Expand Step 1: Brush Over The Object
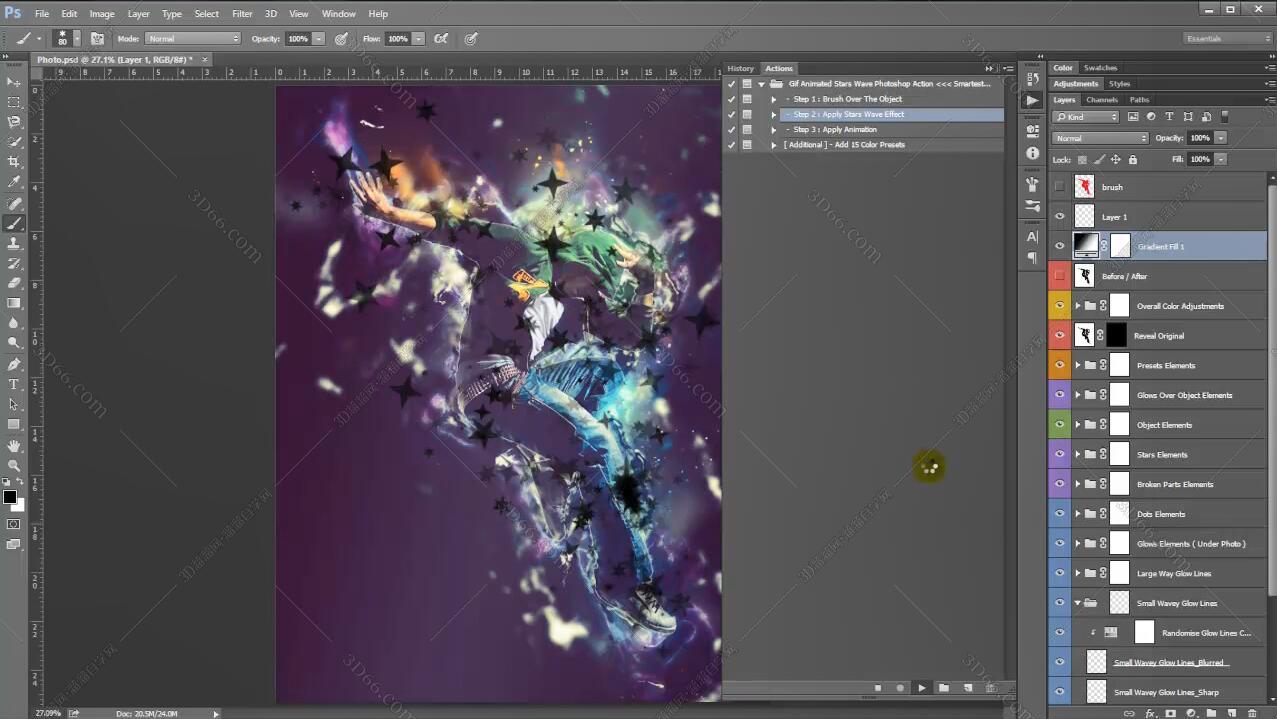Screen dimensions: 1277x719 [773, 99]
